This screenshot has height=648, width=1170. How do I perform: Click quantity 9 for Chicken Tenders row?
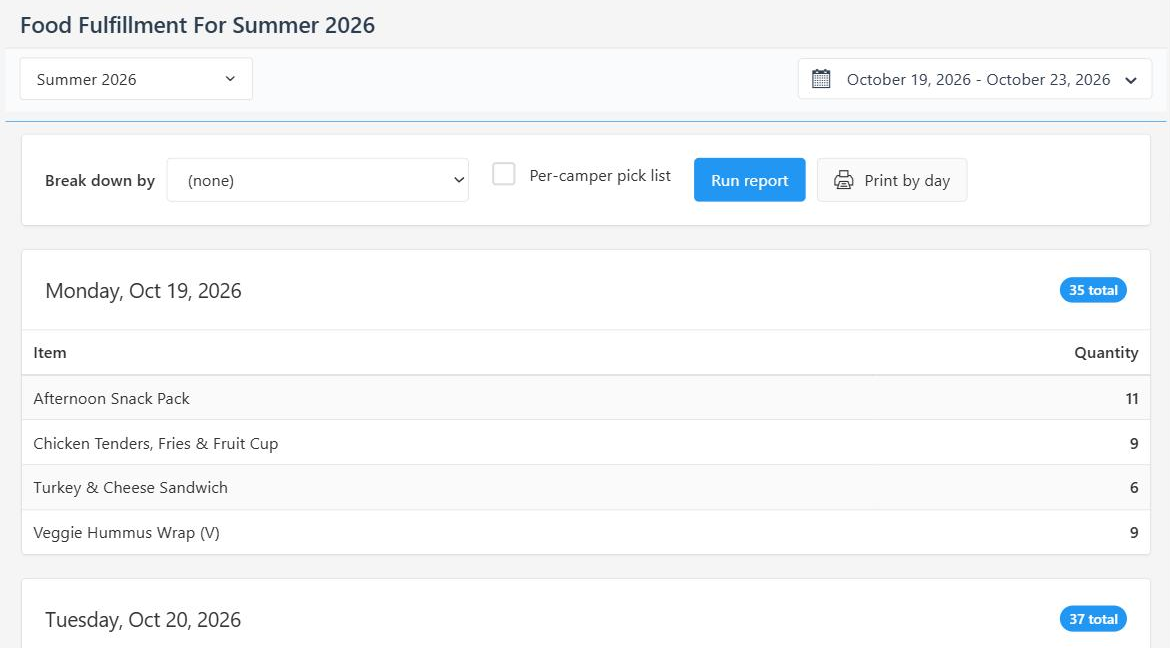pos(1134,443)
